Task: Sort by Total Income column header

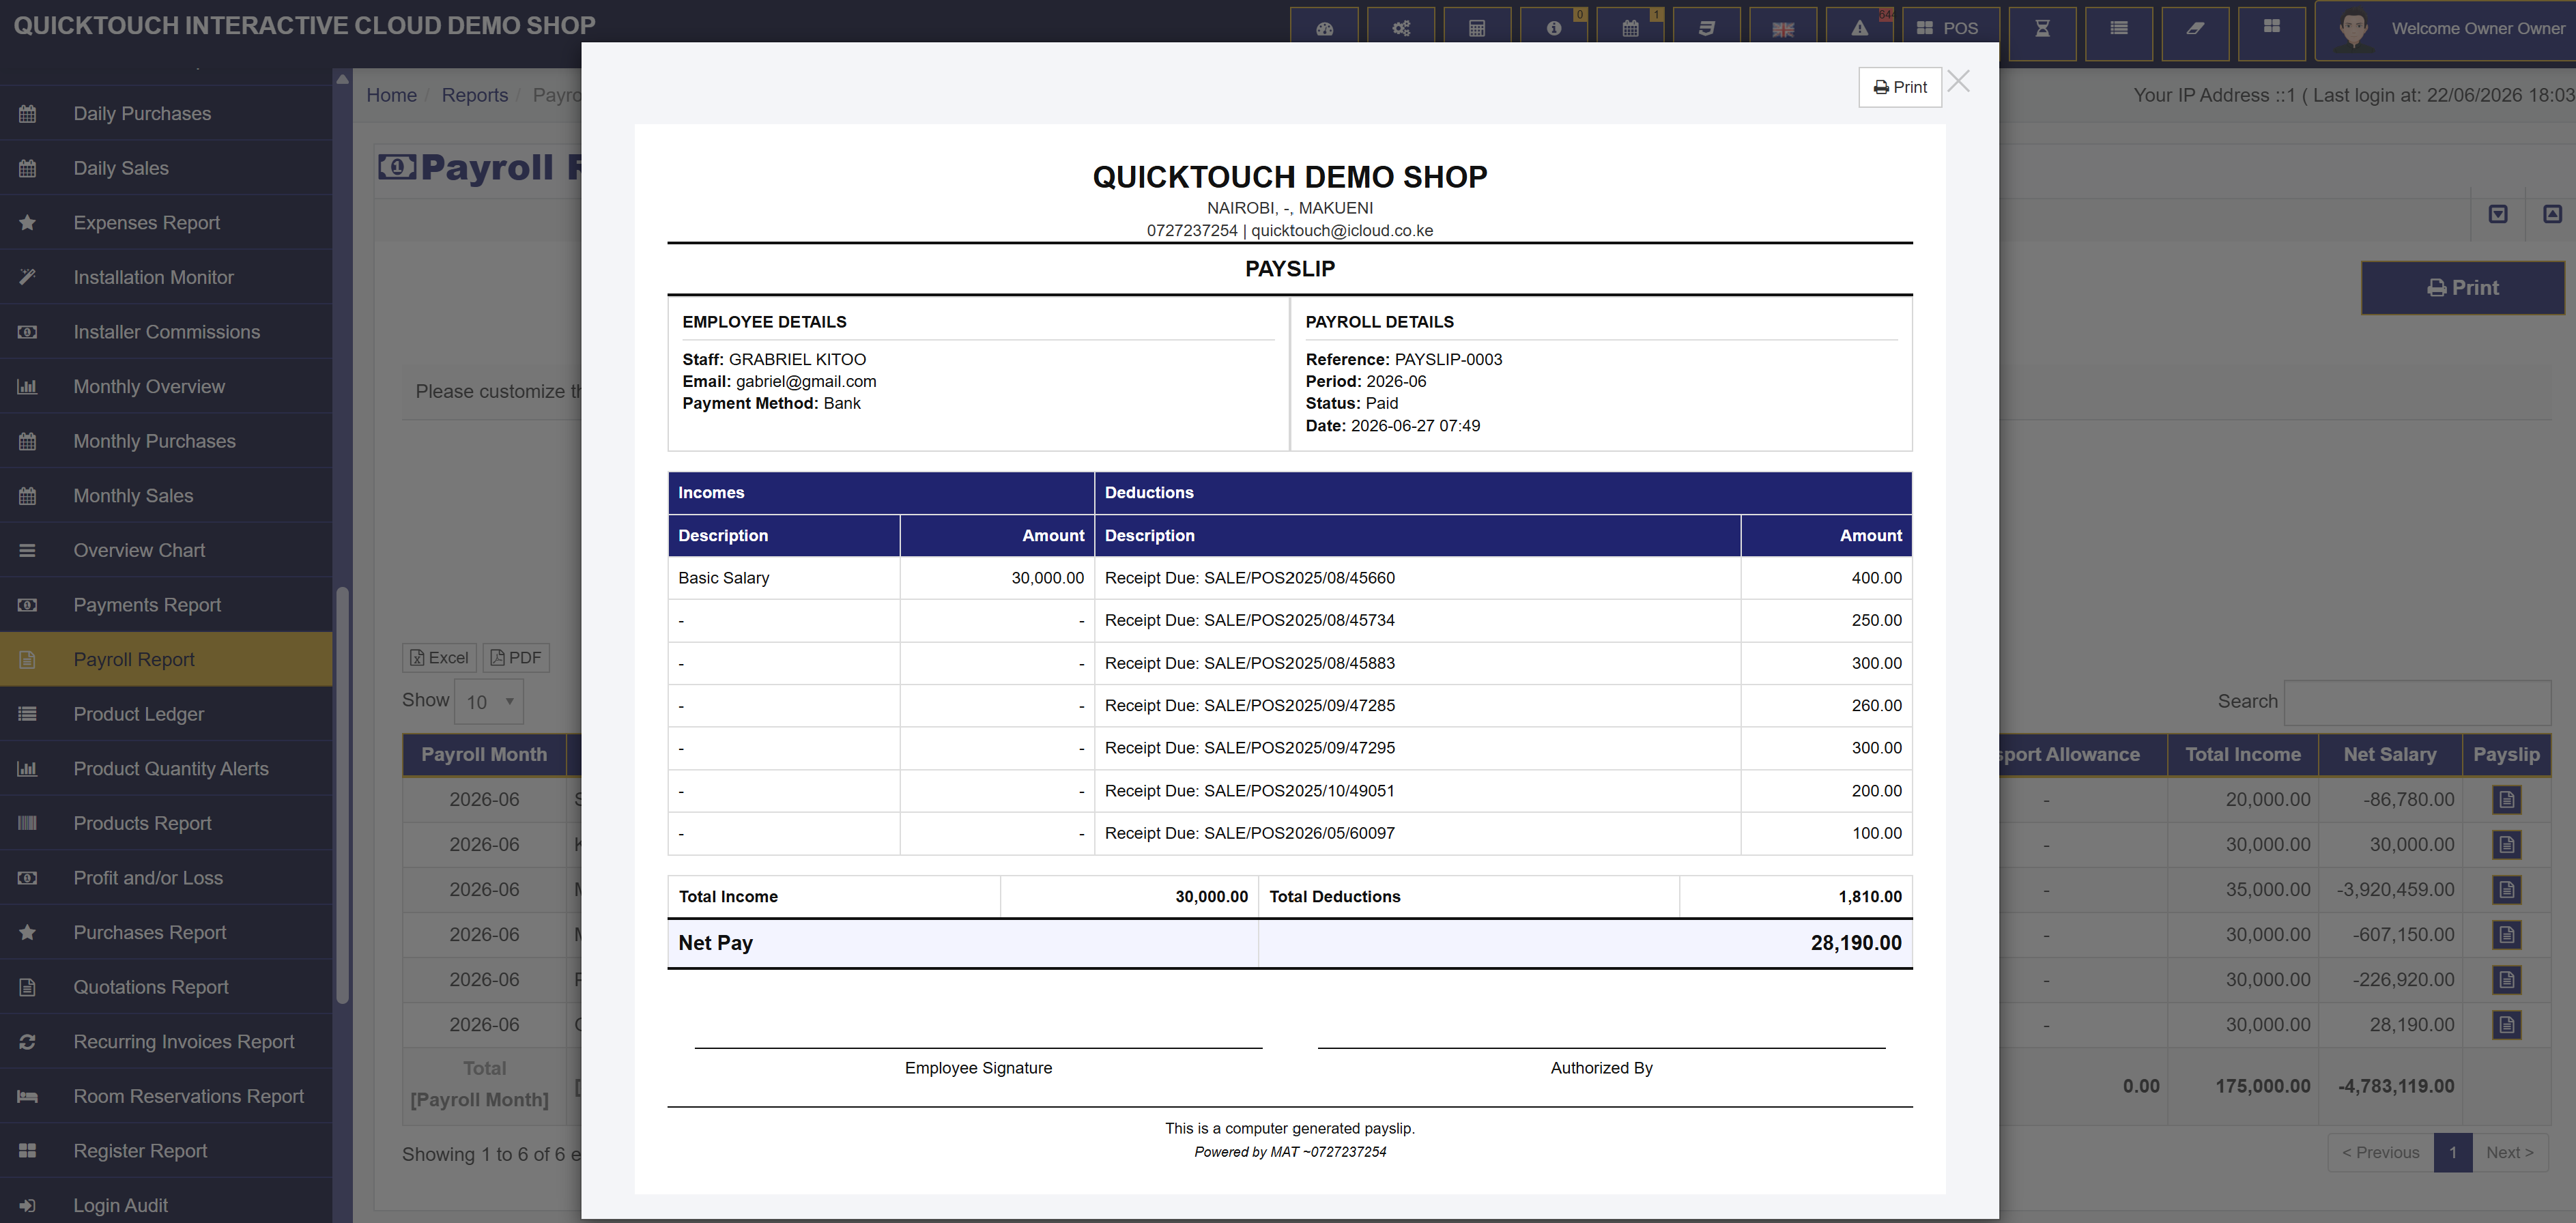Action: click(2243, 755)
